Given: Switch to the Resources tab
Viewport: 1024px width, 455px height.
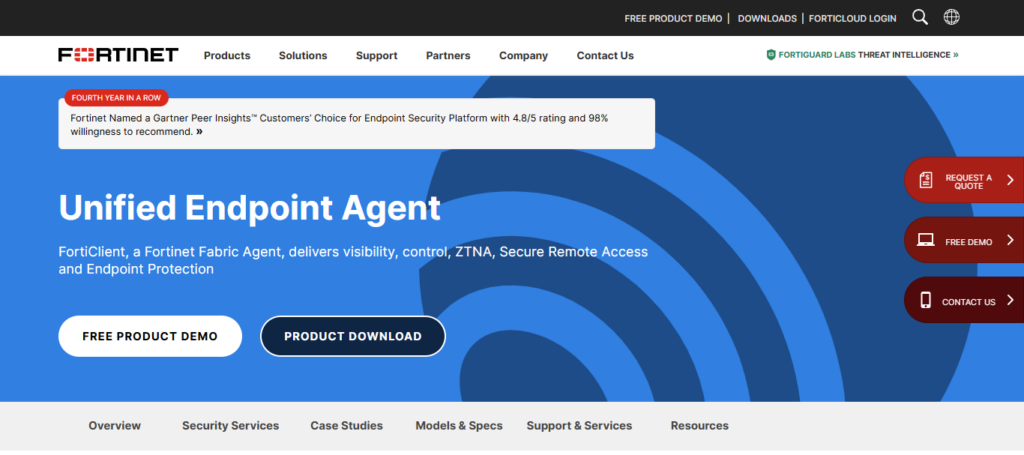Looking at the screenshot, I should coord(699,426).
